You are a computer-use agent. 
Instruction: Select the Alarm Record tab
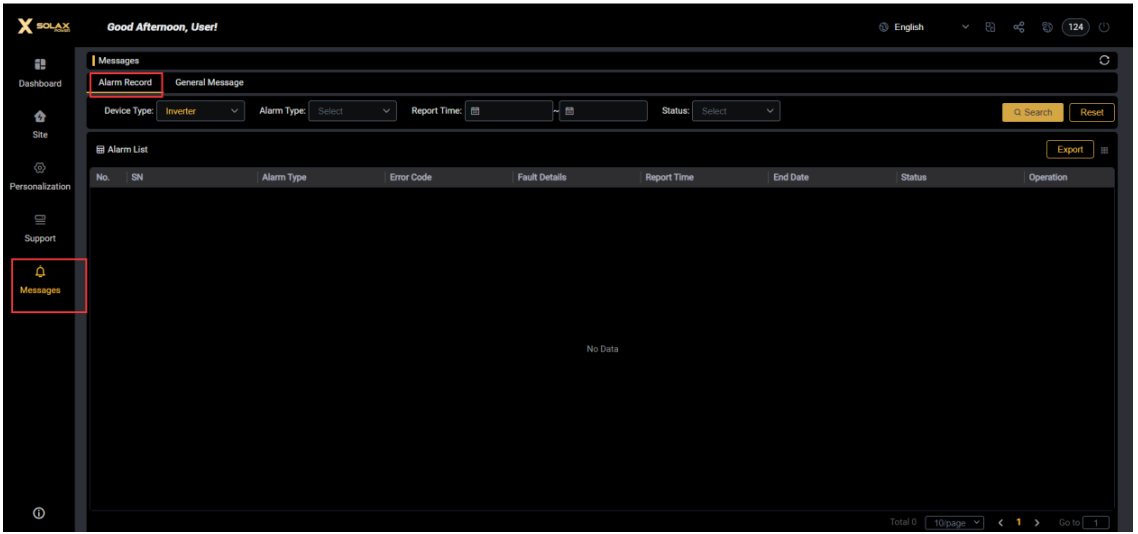[125, 83]
